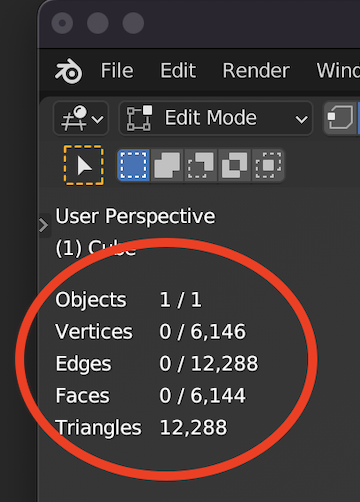Click the Edit Mode mesh icon
The image size is (360, 502).
click(139, 118)
